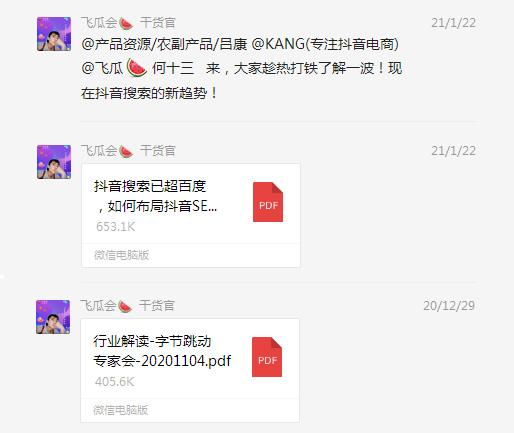514x433 pixels.
Task: Click sender name 飞瓜会 干货官 above the 字节跳动 file
Action: (x=128, y=306)
